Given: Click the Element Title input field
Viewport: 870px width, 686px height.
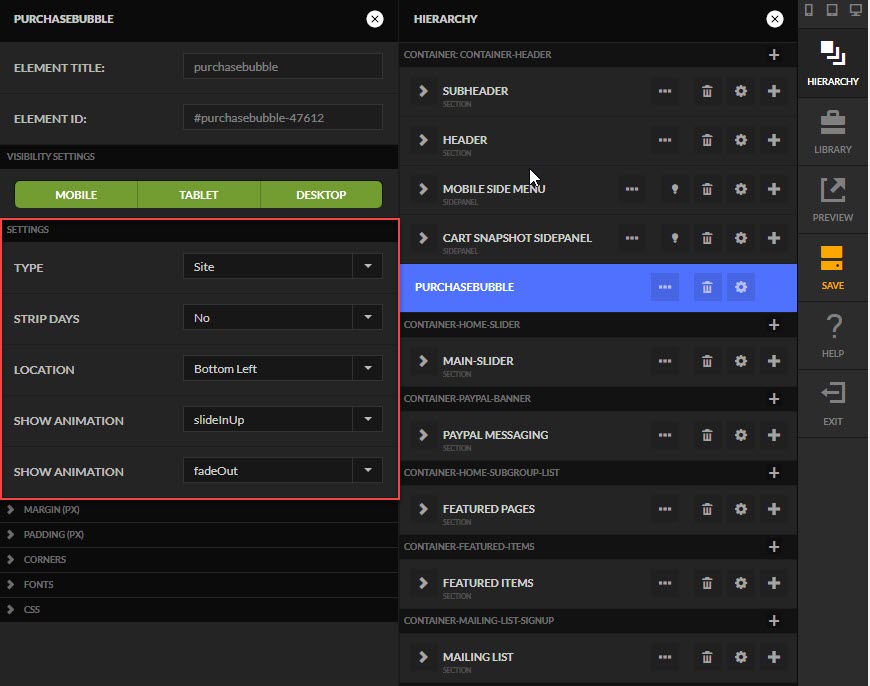Looking at the screenshot, I should (282, 67).
